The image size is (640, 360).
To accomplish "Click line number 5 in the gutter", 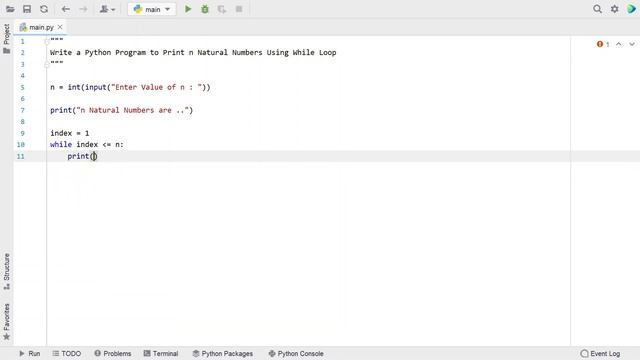I will click(22, 87).
